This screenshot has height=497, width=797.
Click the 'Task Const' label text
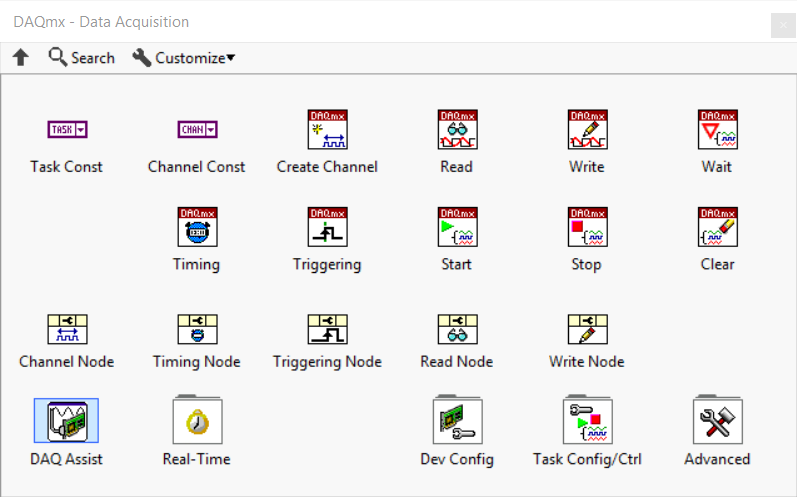[66, 167]
